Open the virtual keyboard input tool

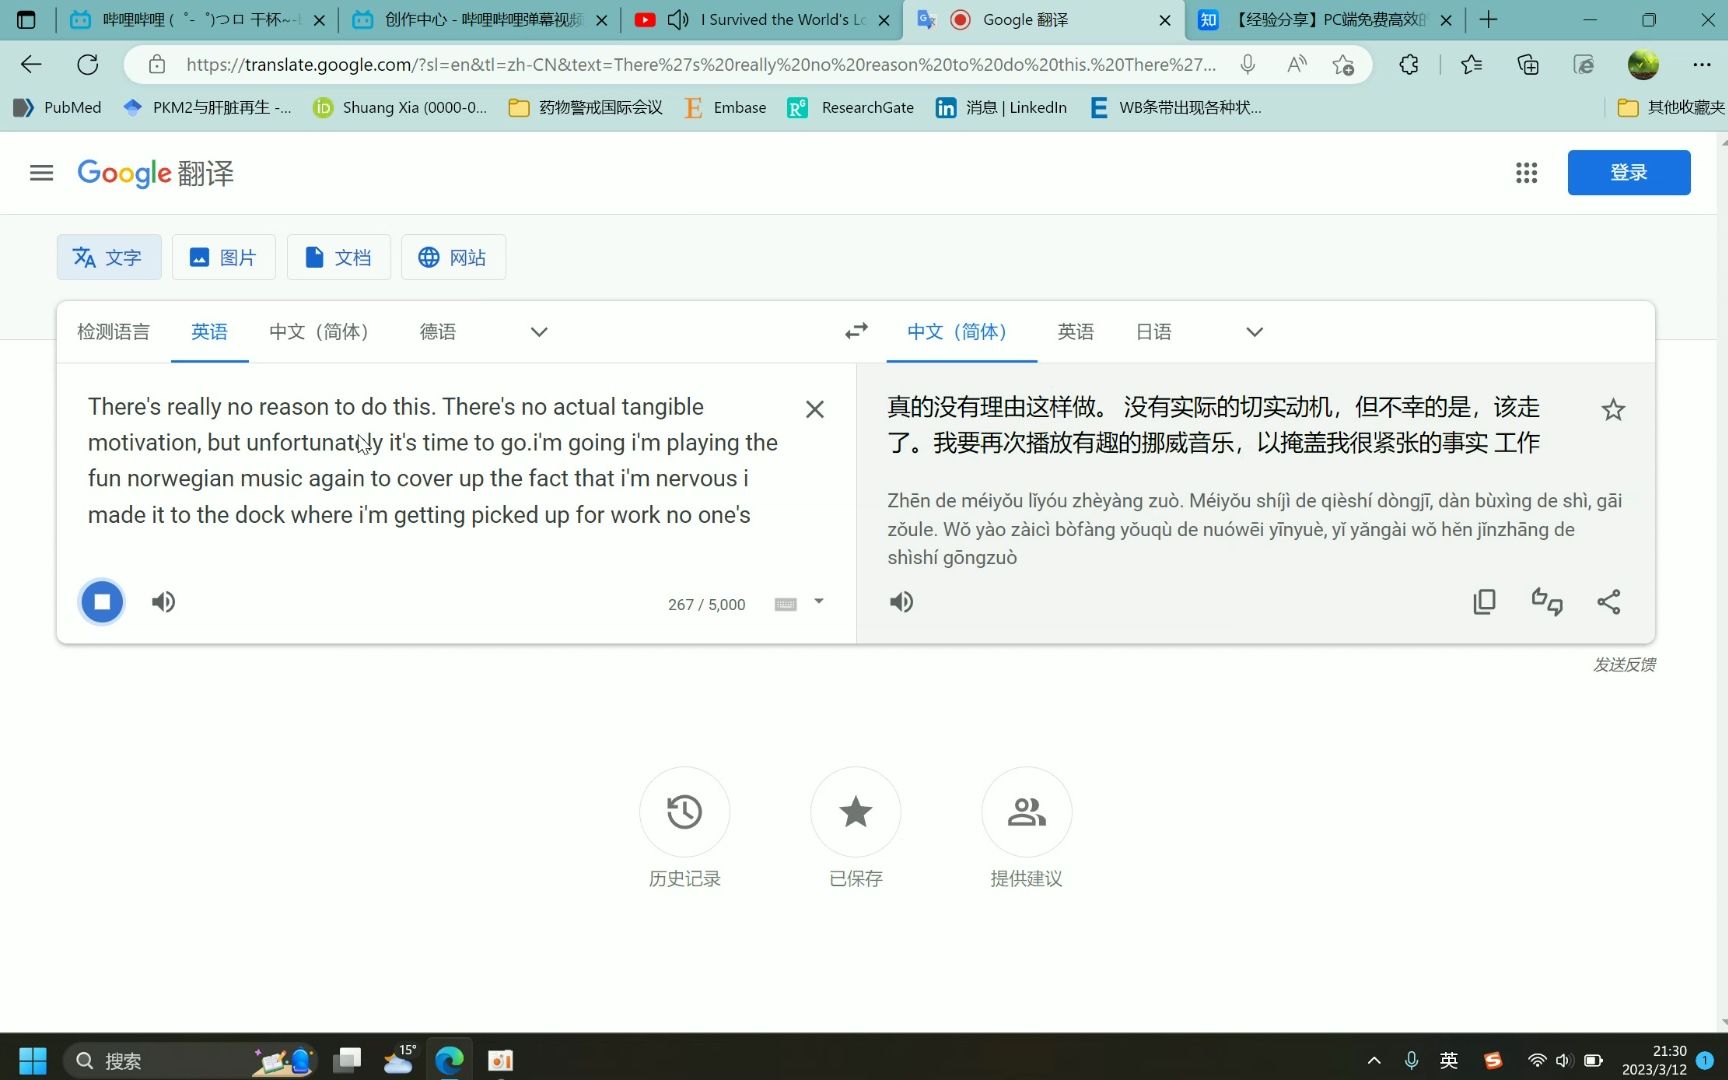coord(786,604)
